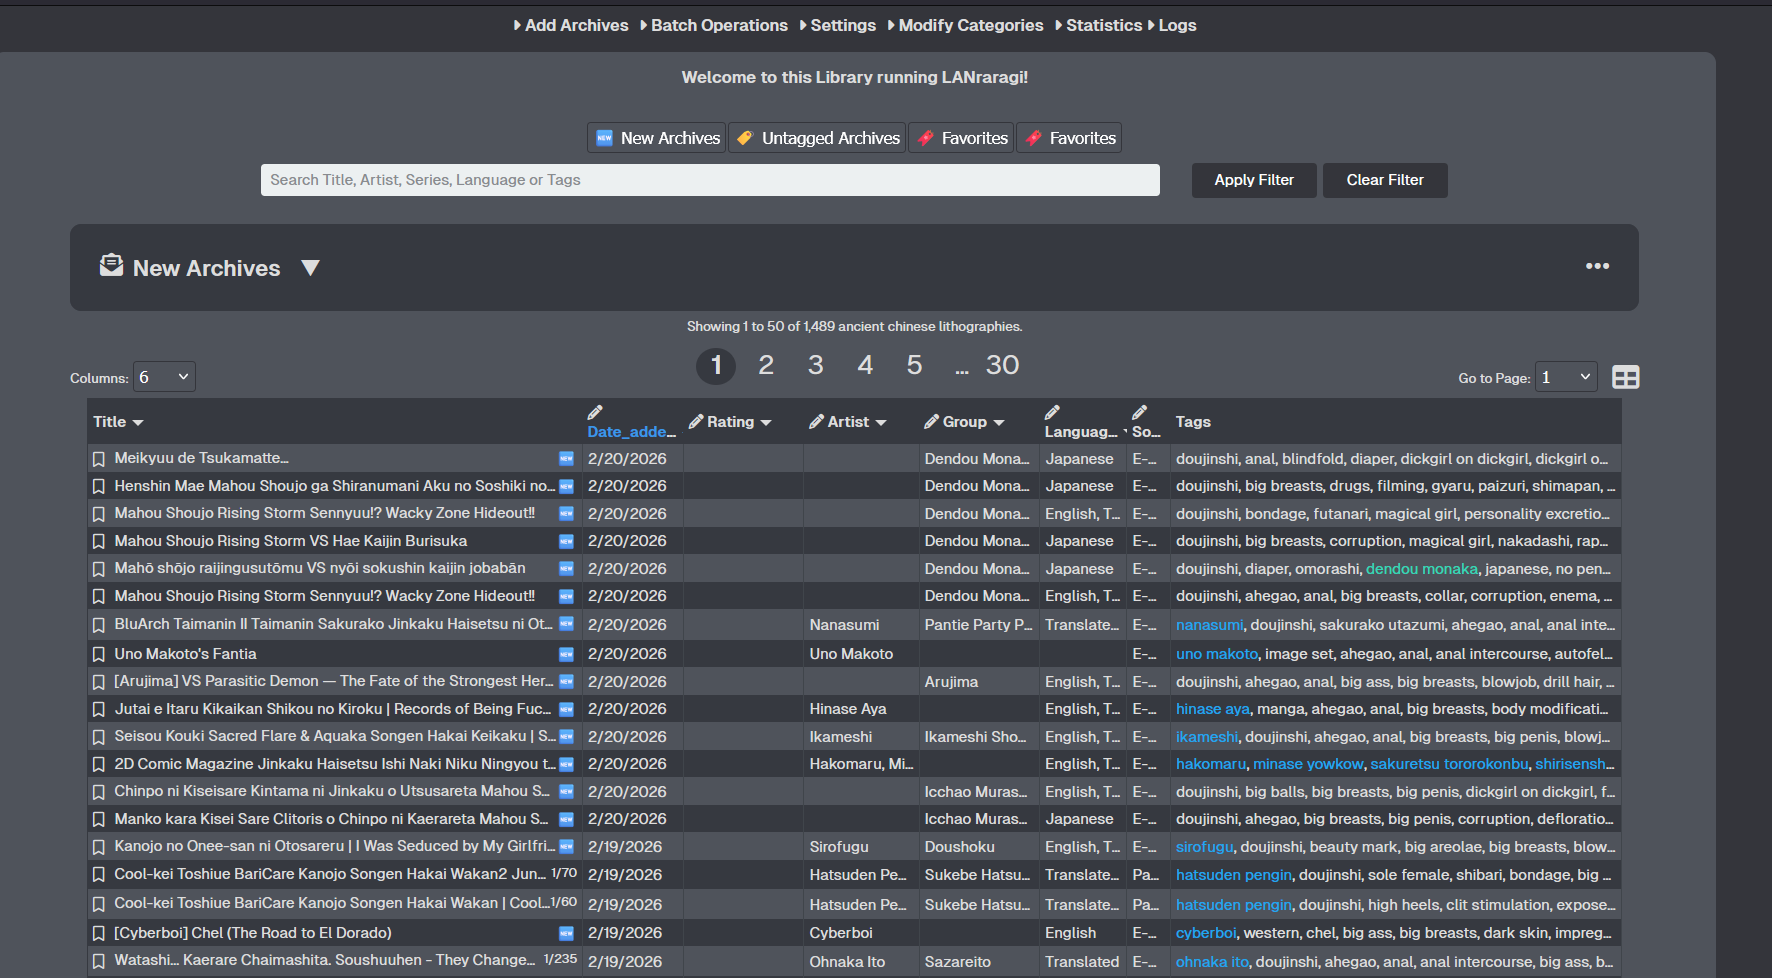Screen dimensions: 1772x978
Task: Toggle bookmark for Seisou Kouki Sacred Flare row
Action: click(99, 737)
